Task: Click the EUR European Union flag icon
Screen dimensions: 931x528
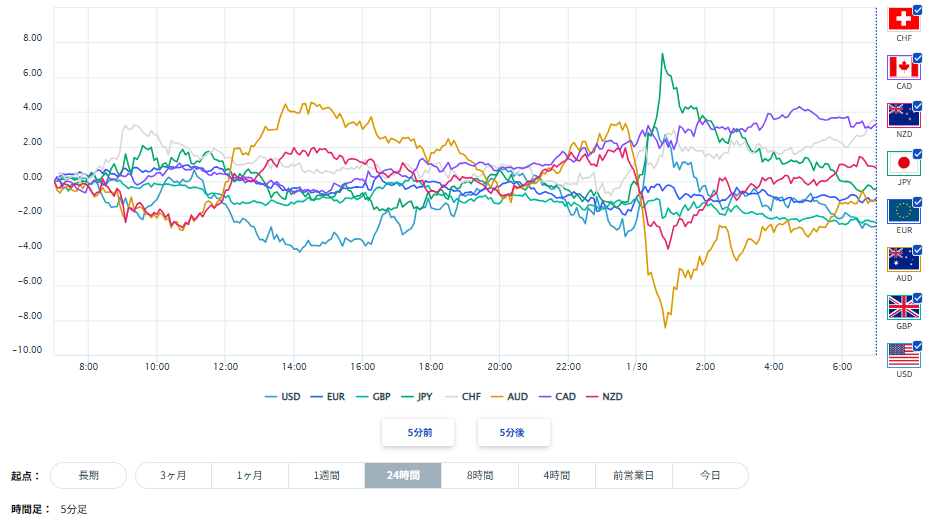Action: point(902,211)
